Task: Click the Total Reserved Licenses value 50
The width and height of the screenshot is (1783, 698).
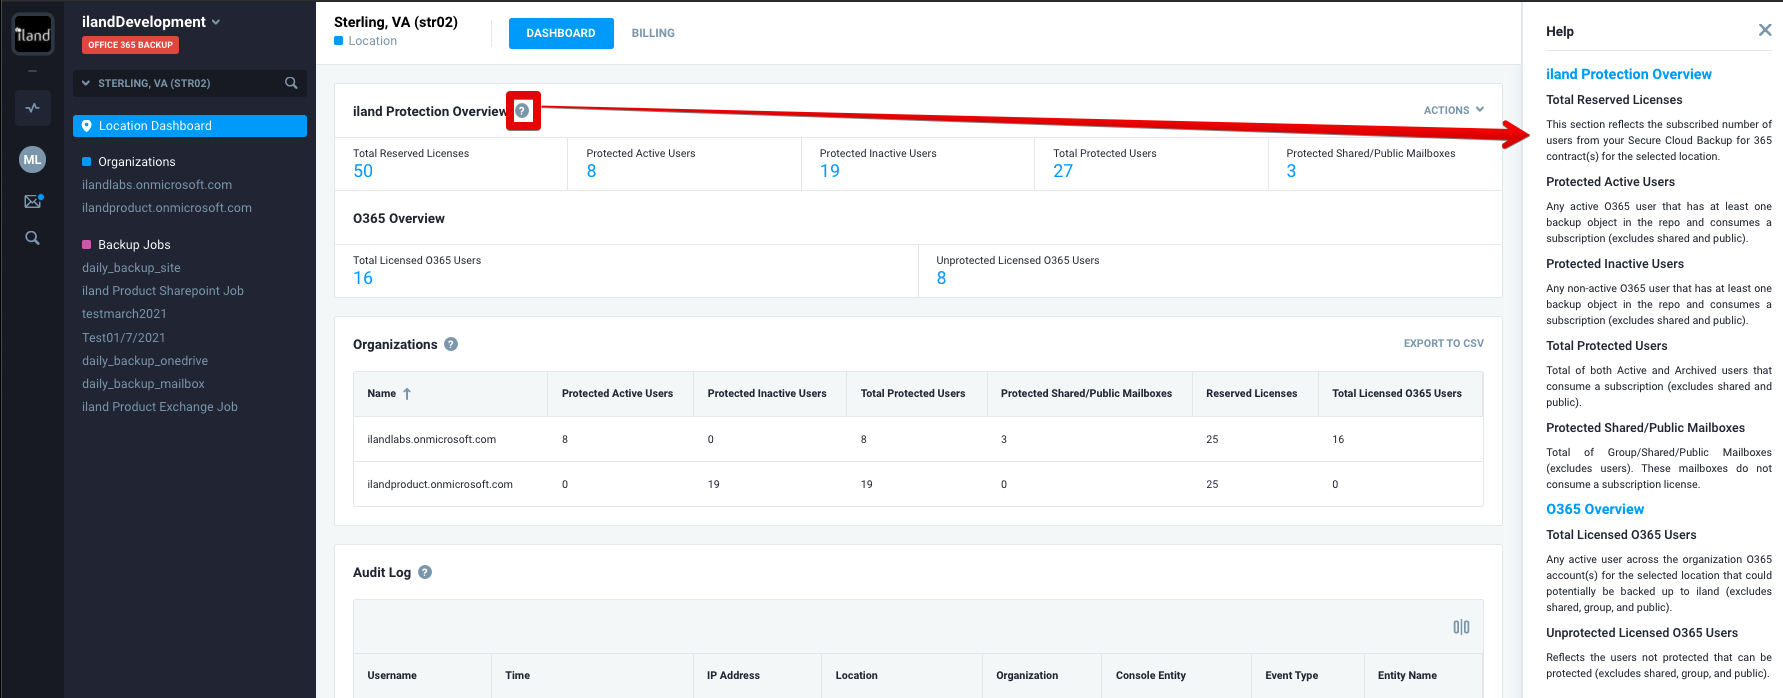Action: point(363,171)
